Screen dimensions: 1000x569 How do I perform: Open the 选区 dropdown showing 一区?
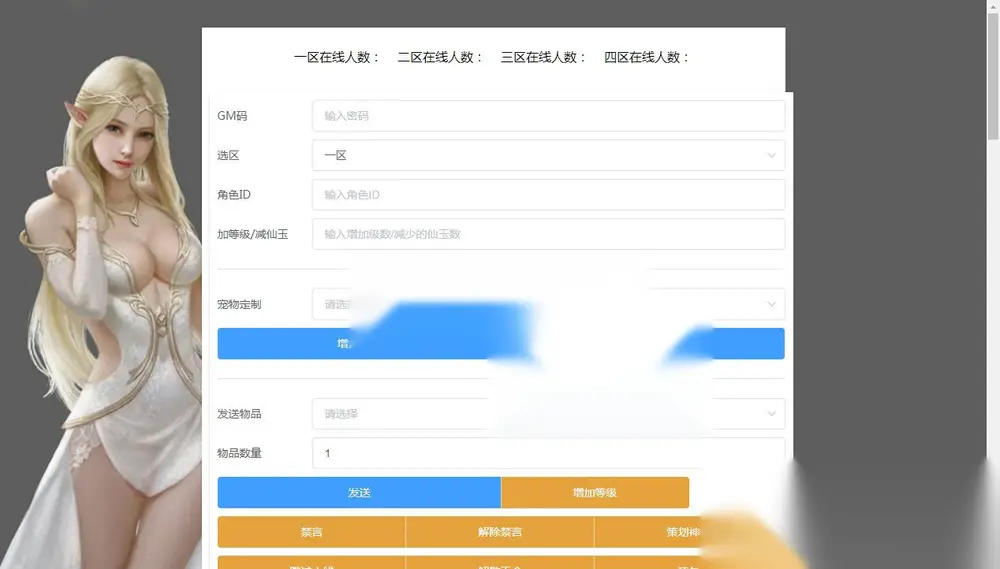pyautogui.click(x=548, y=156)
